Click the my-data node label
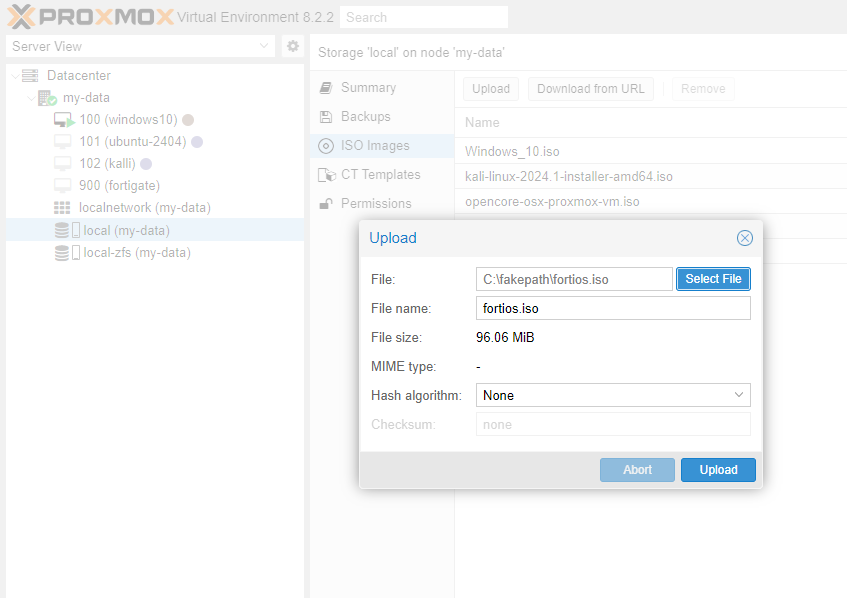 click(86, 98)
